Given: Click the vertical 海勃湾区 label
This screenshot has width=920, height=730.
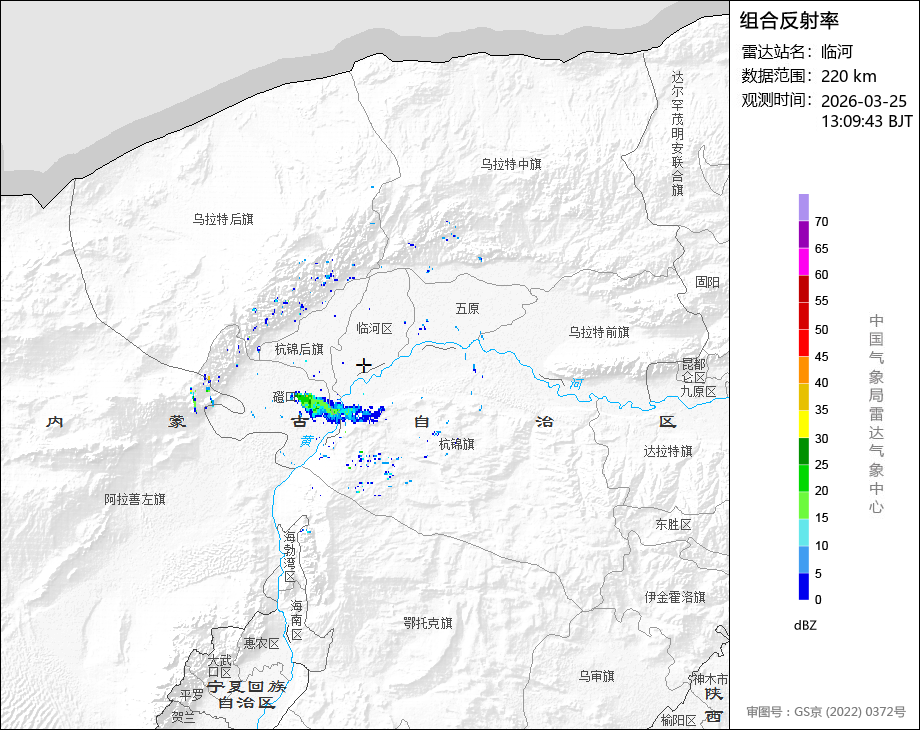Looking at the screenshot, I should point(290,557).
